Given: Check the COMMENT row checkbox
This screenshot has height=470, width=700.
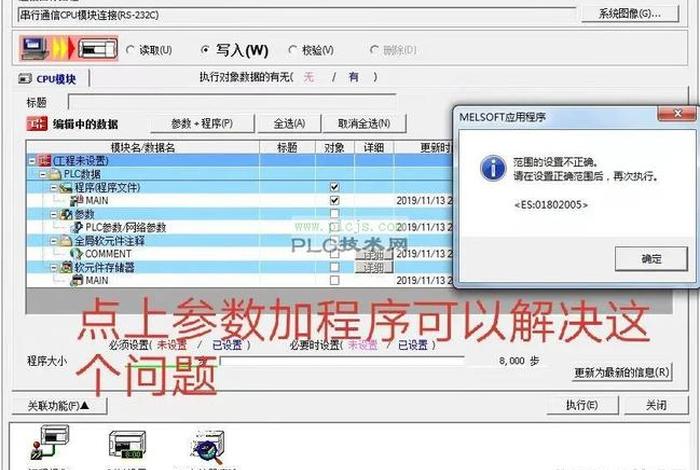Looking at the screenshot, I should click(x=334, y=254).
